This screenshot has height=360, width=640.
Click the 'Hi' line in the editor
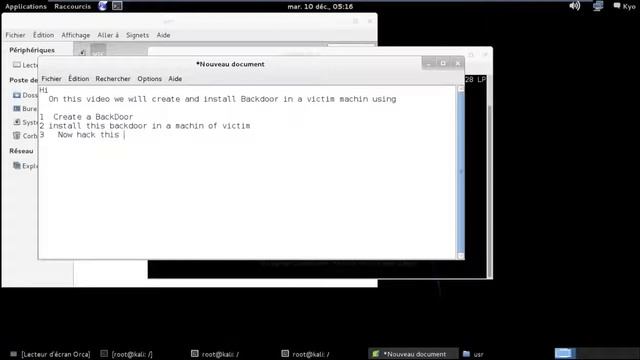pyautogui.click(x=44, y=90)
